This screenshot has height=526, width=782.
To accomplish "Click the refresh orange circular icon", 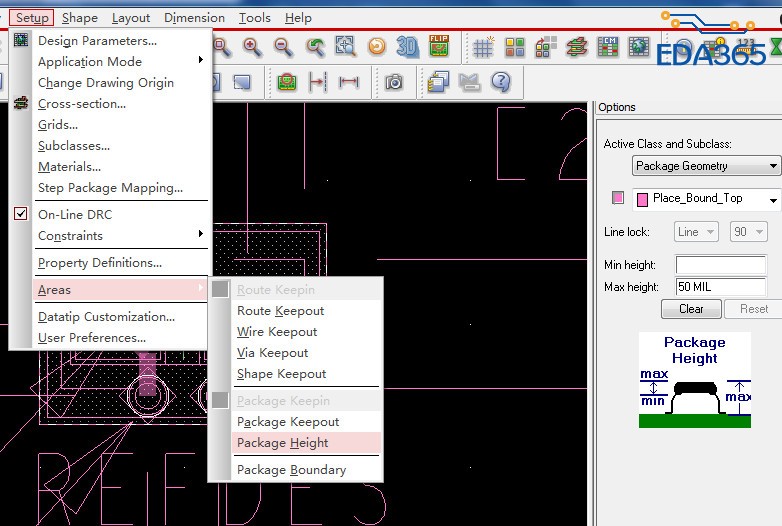I will (x=376, y=46).
